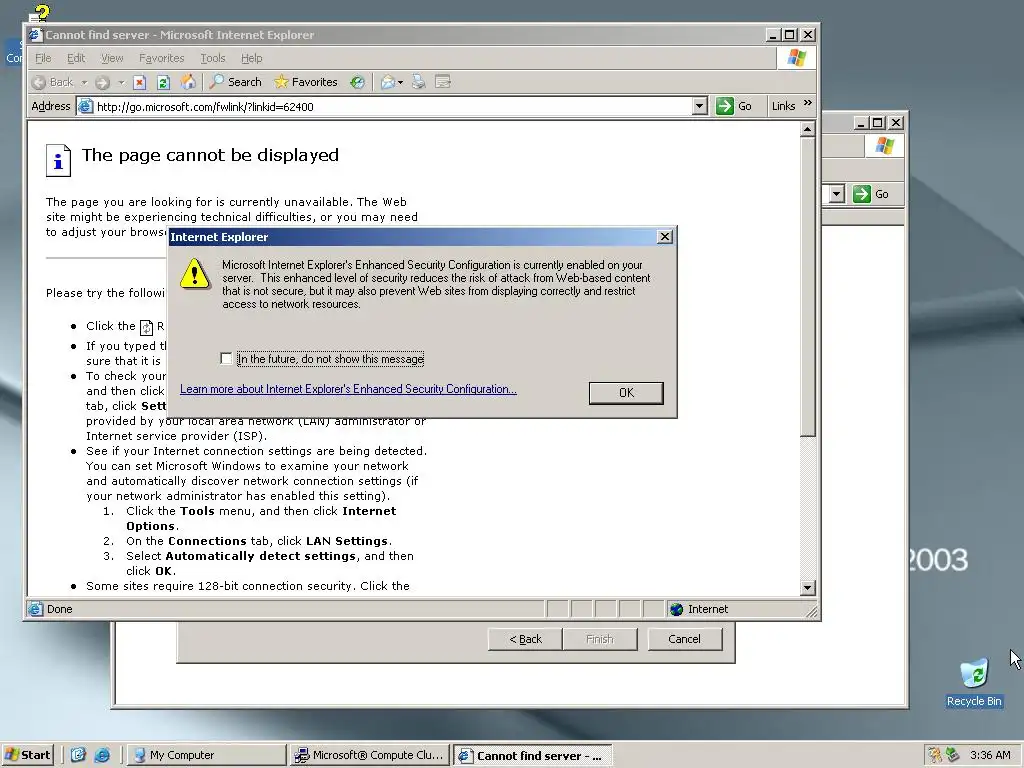Click the Cannot find server taskbar item

(x=532, y=755)
